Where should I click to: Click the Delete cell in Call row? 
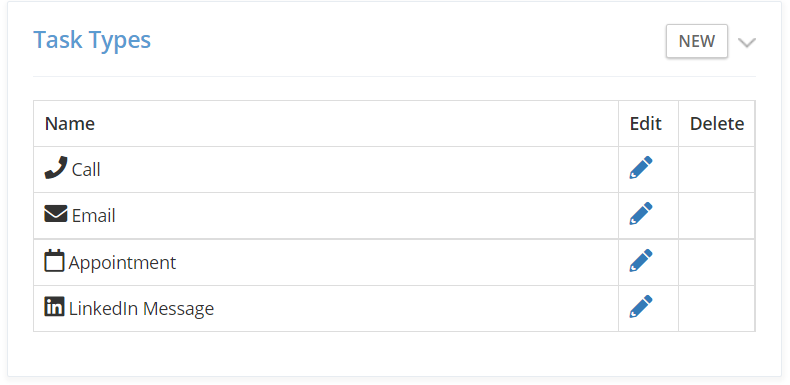click(x=716, y=169)
